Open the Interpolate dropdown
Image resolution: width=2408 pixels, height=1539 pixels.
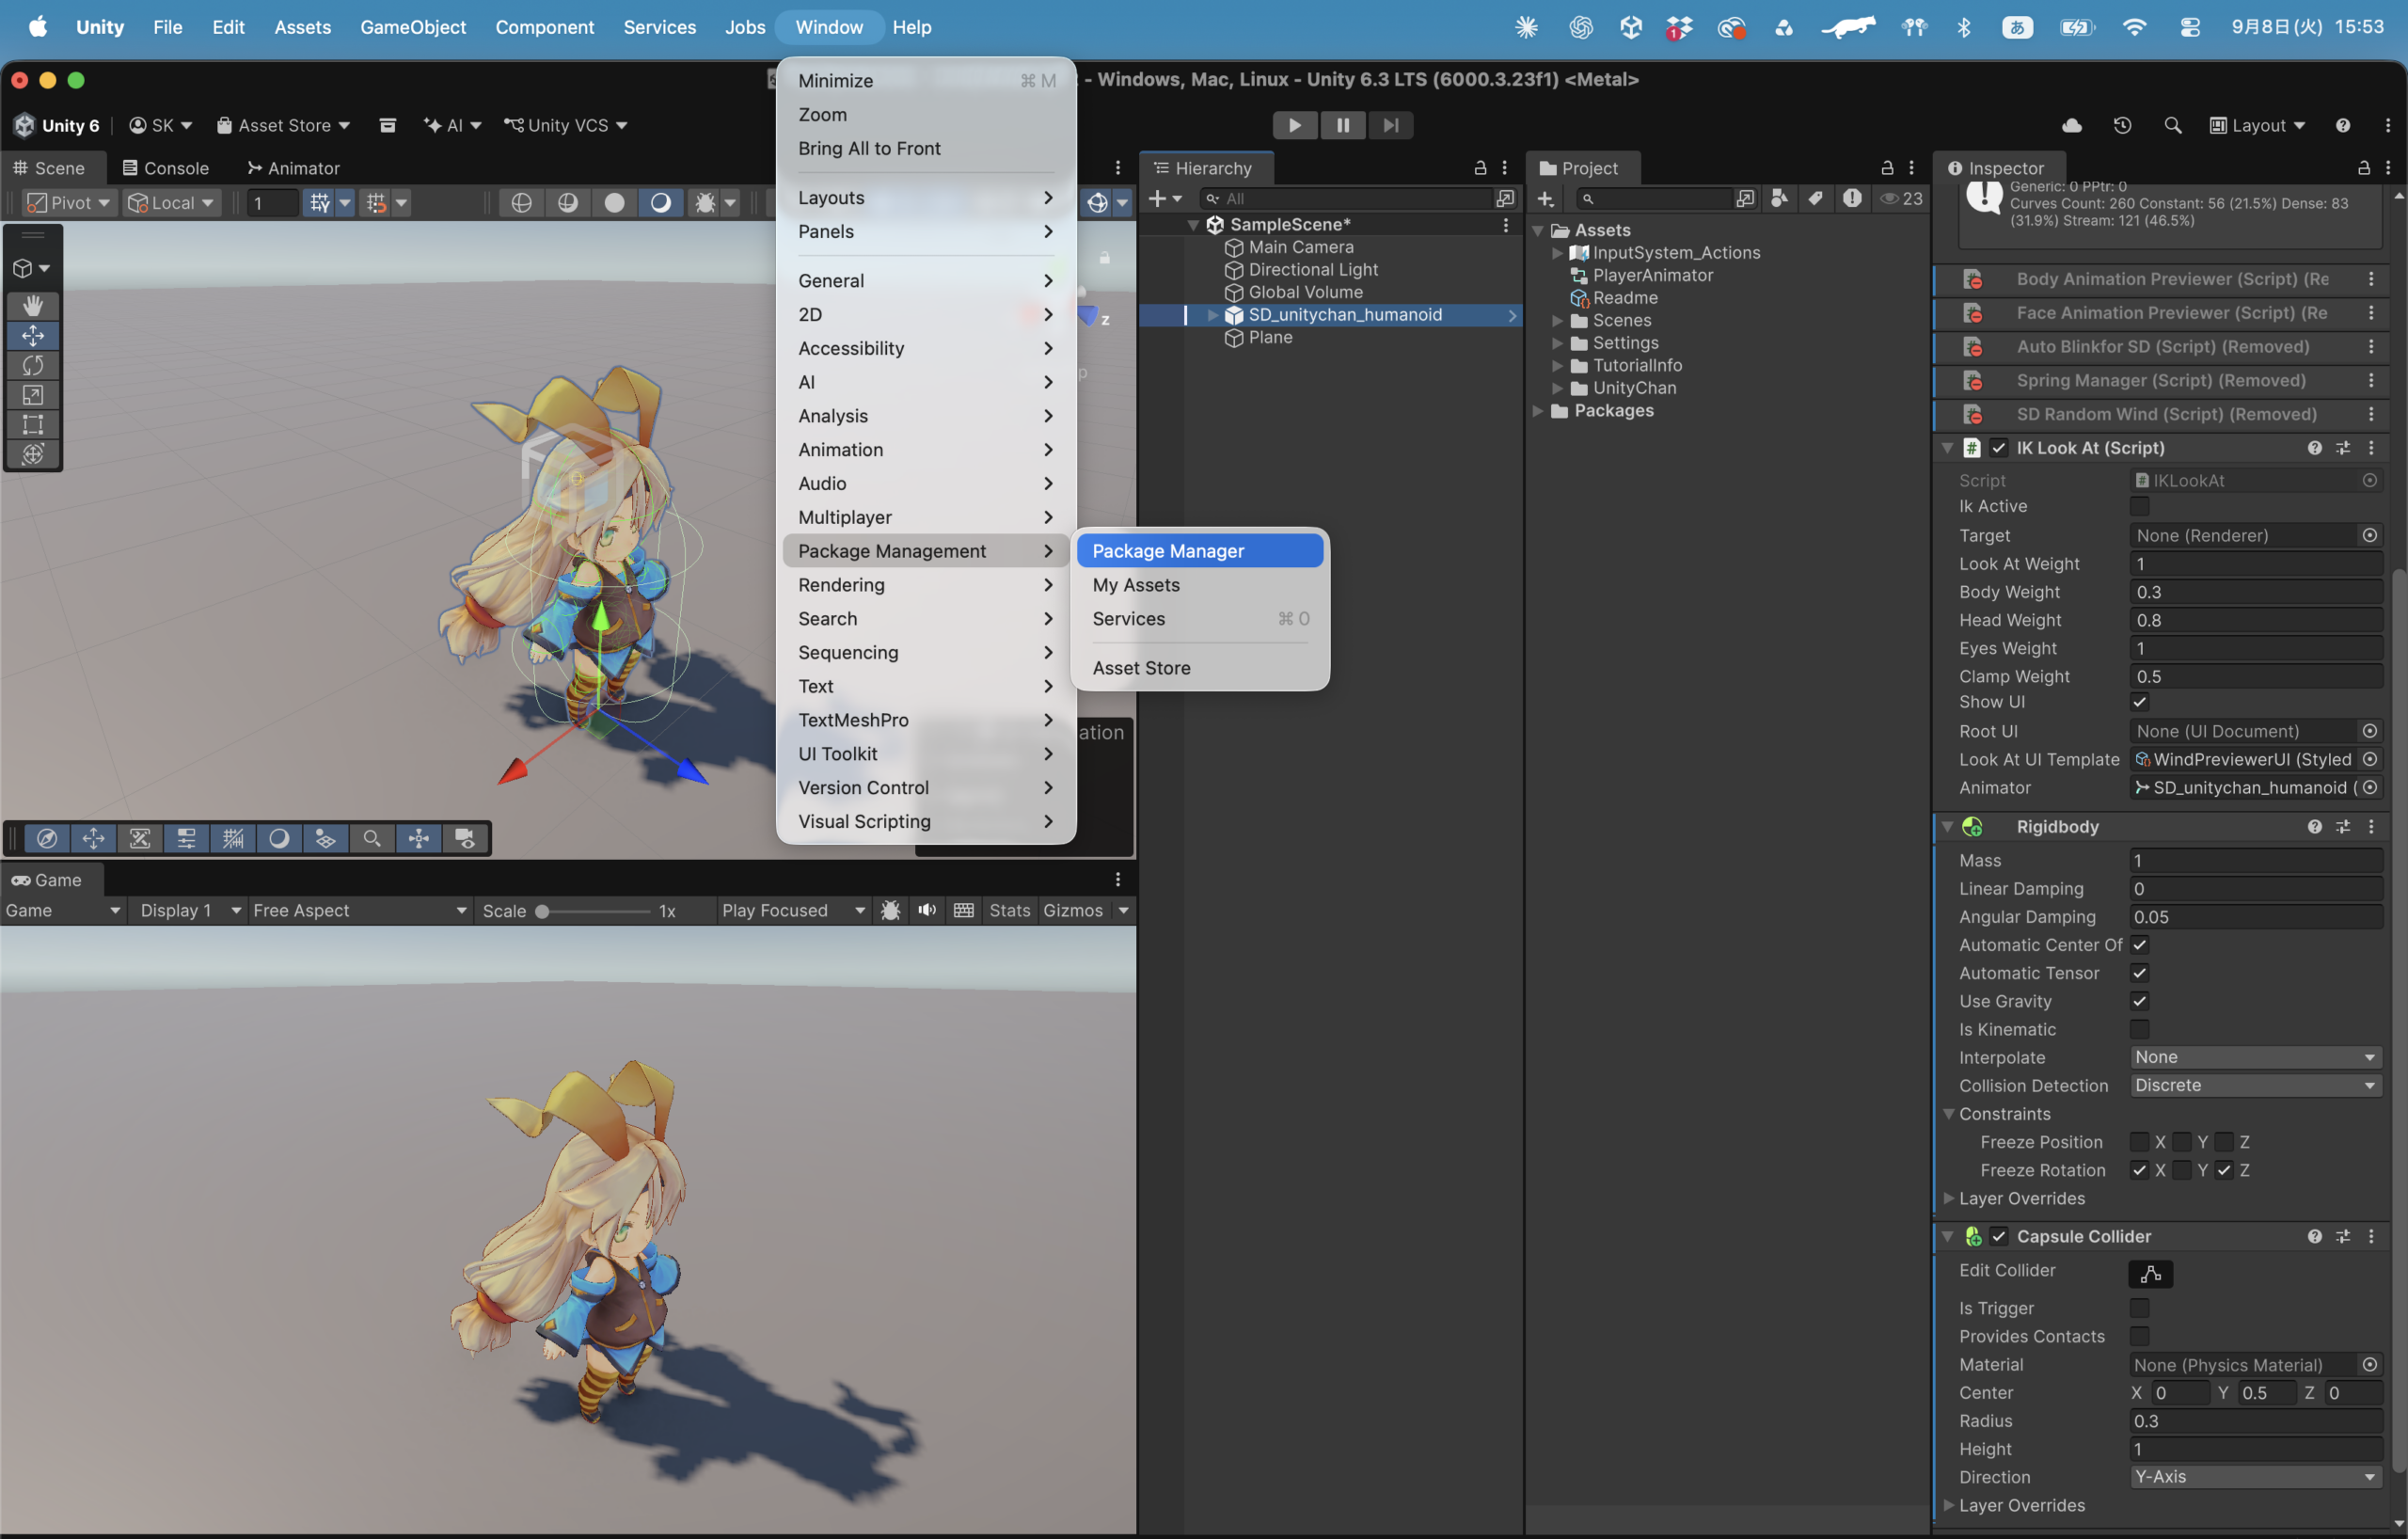(2255, 1057)
